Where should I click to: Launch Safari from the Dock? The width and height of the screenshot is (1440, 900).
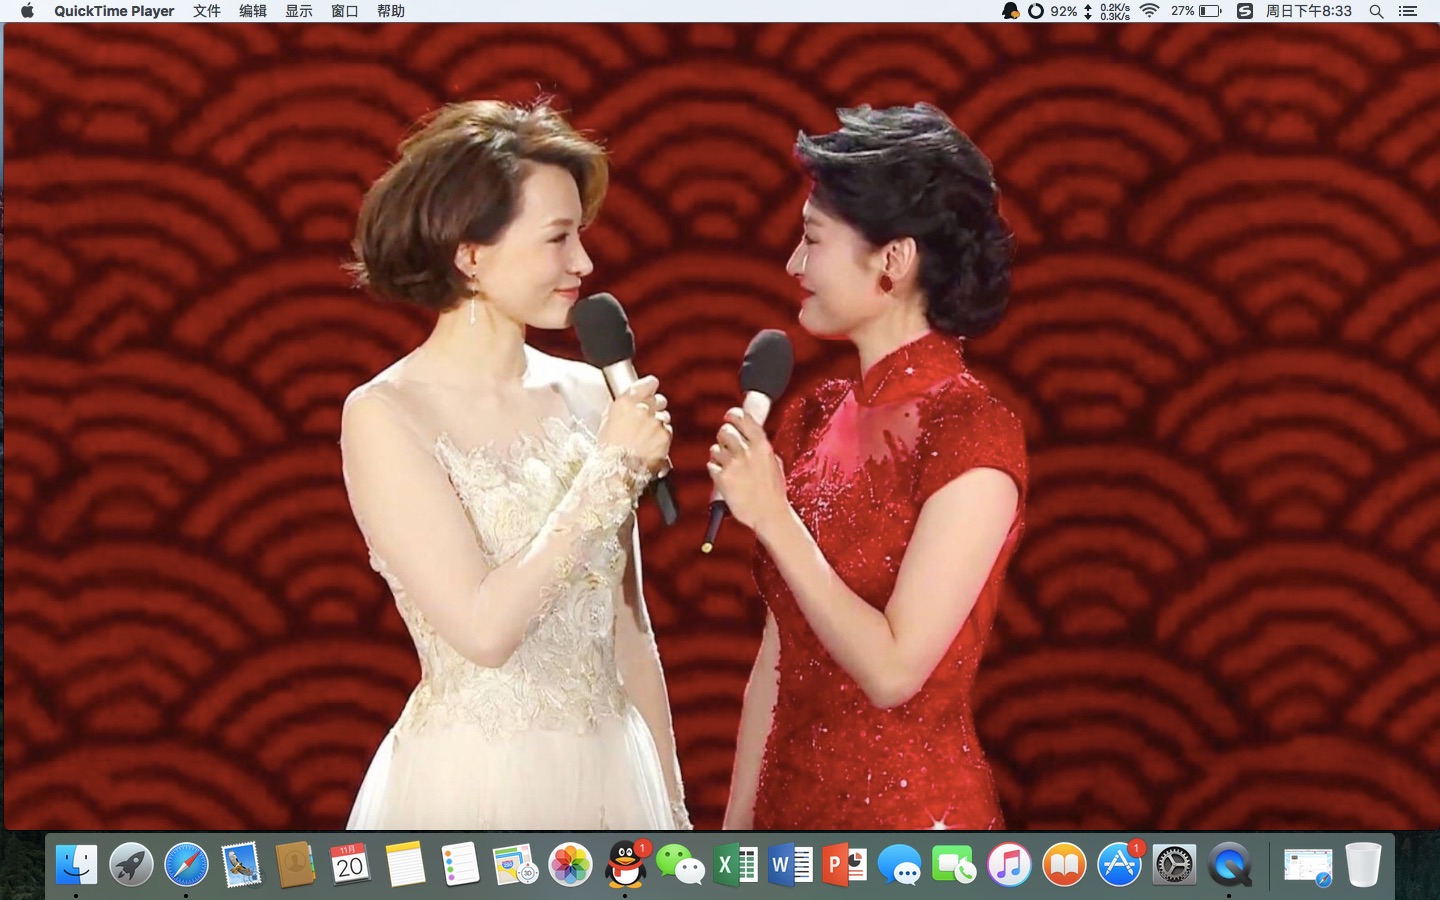click(186, 864)
